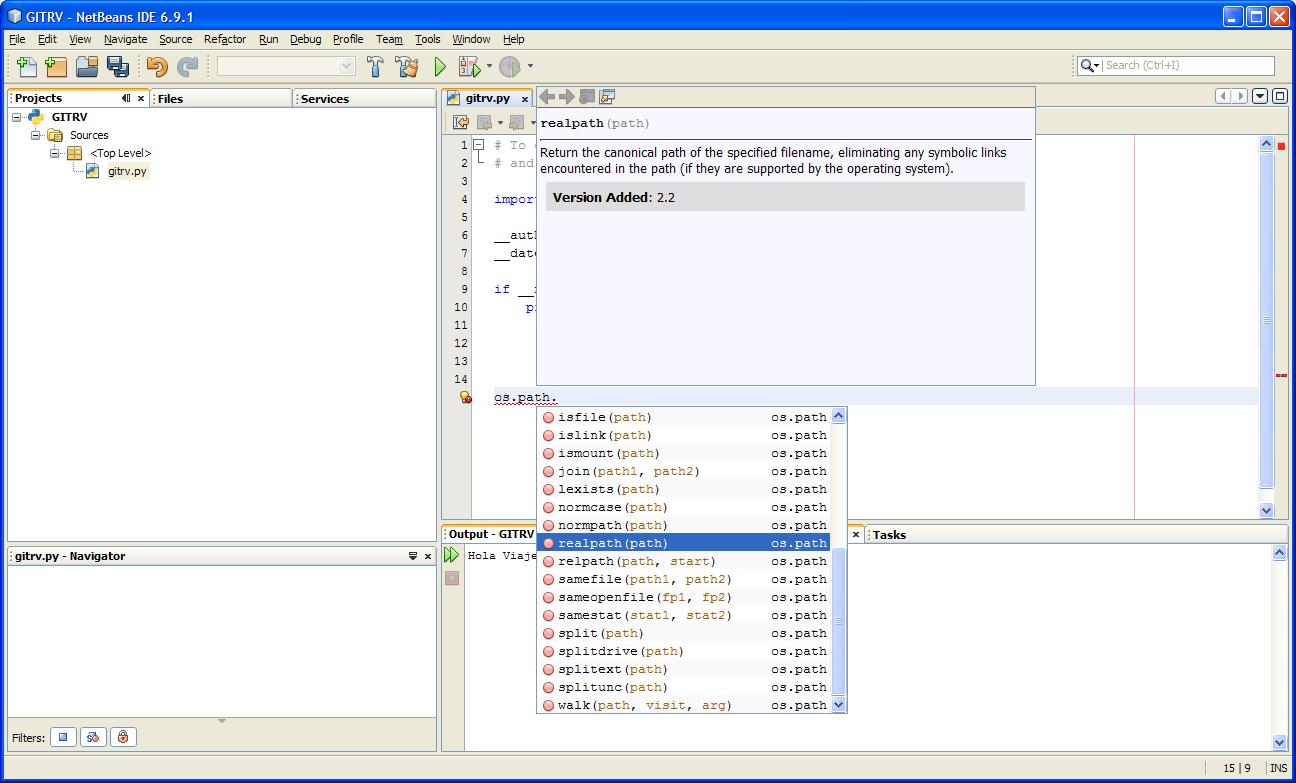Image resolution: width=1296 pixels, height=783 pixels.
Task: Click the Undo arrow icon
Action: point(156,67)
